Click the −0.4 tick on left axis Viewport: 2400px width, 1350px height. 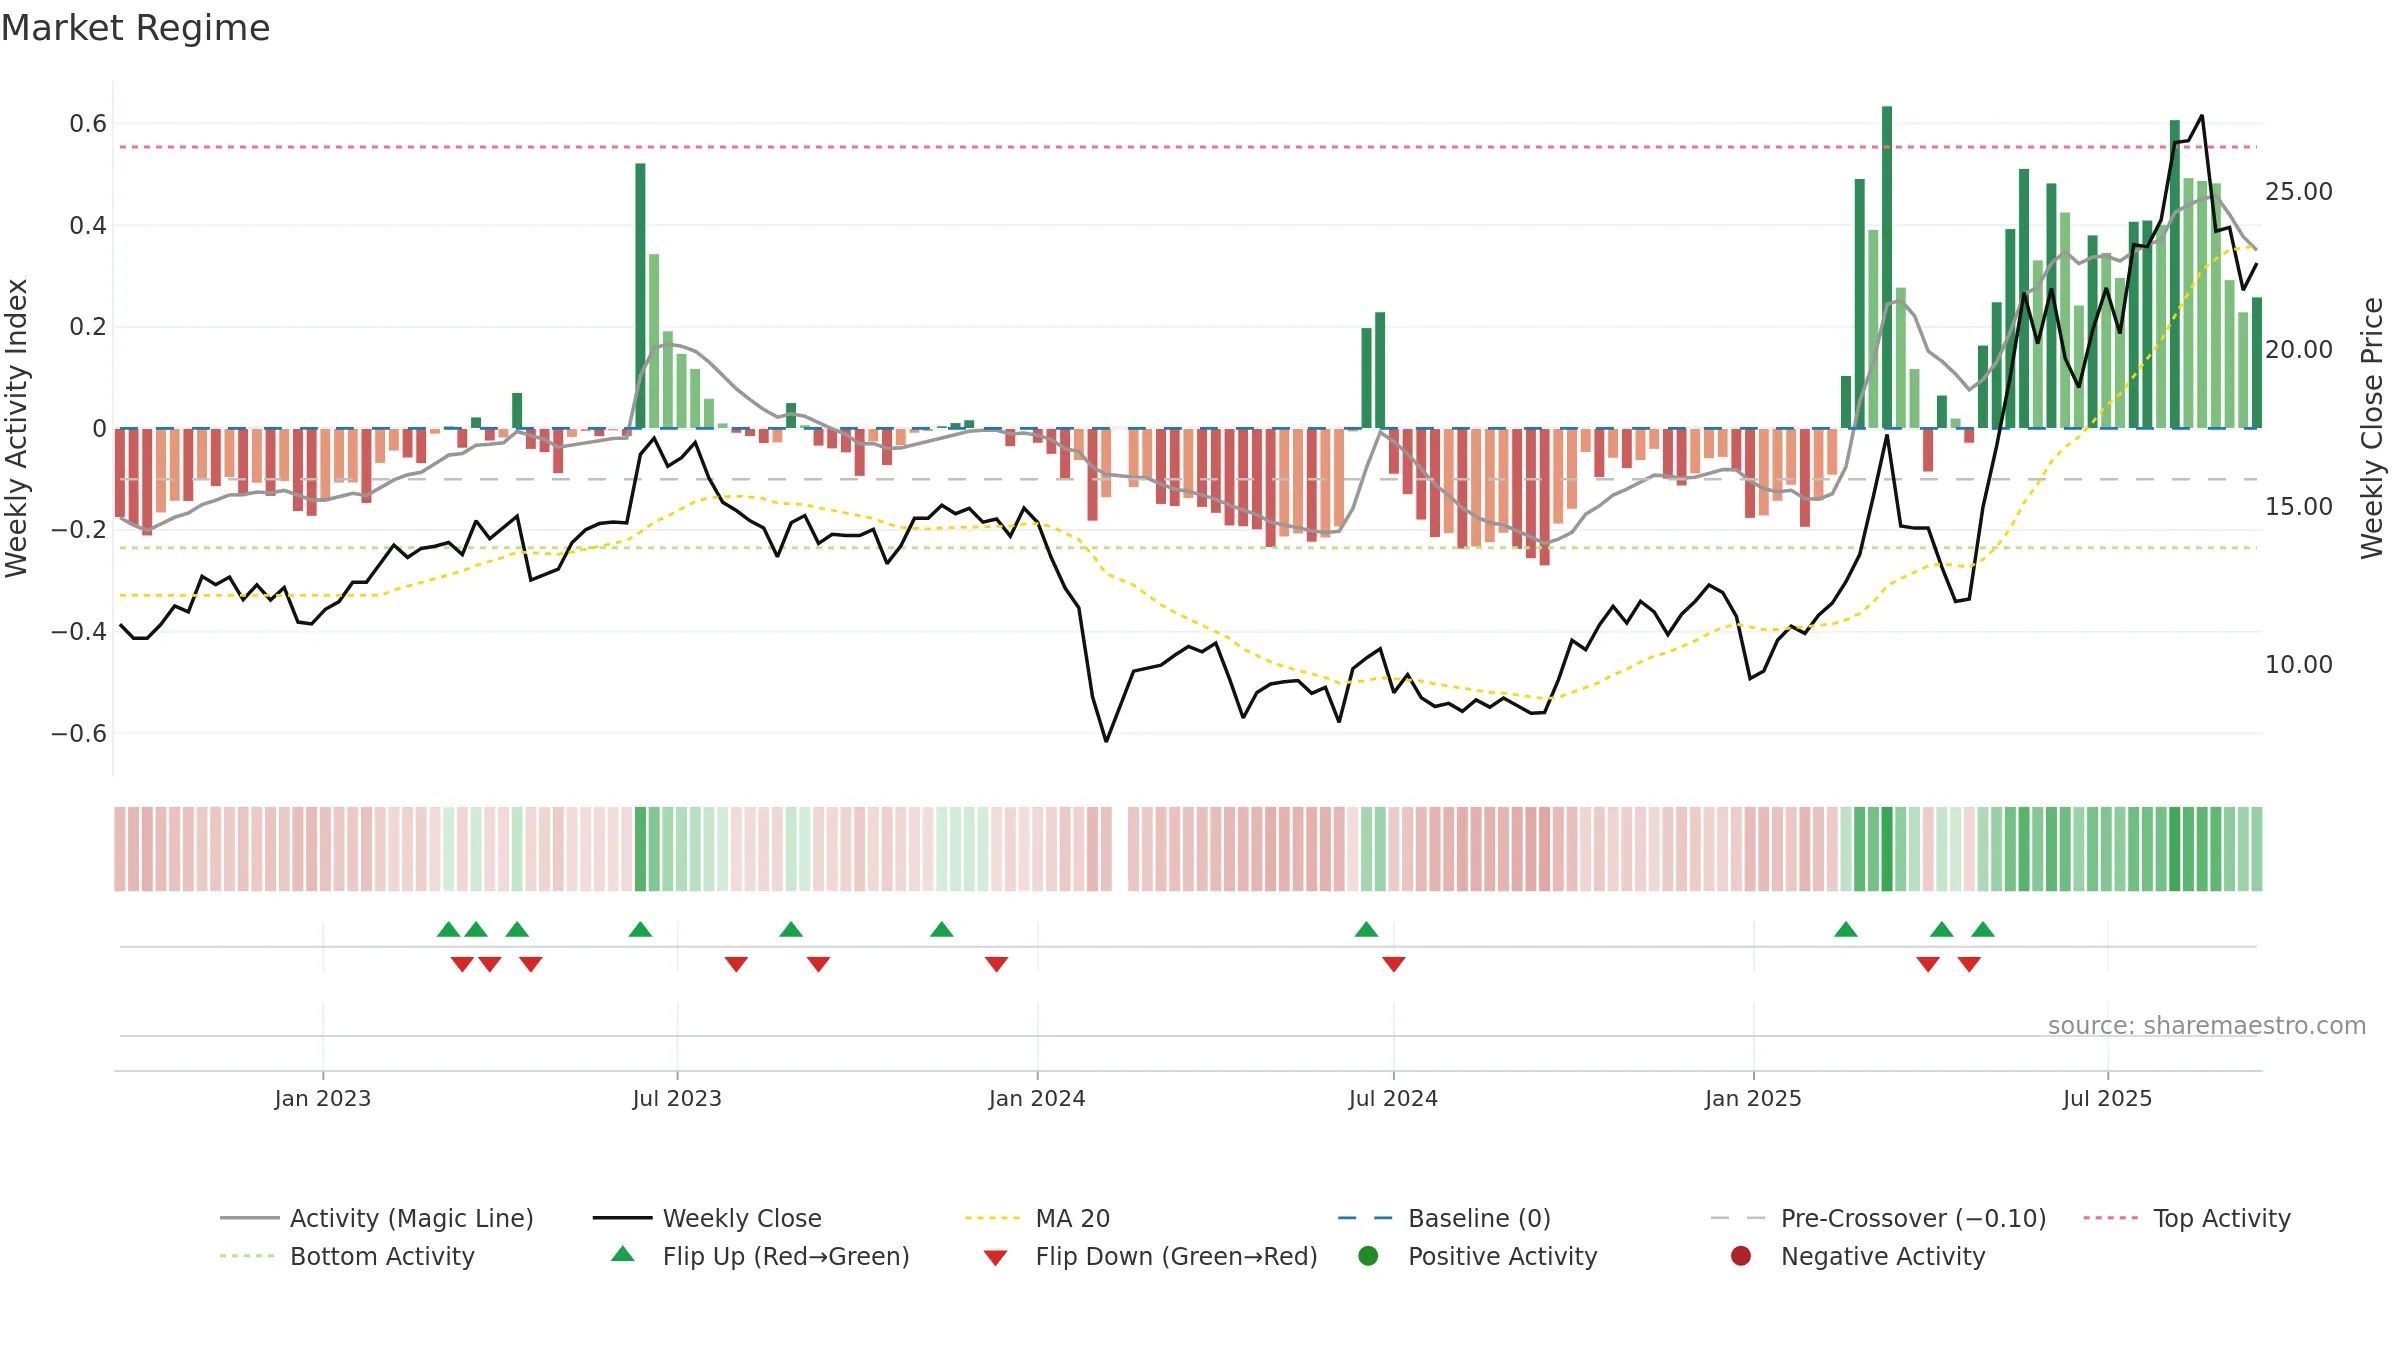coord(79,631)
